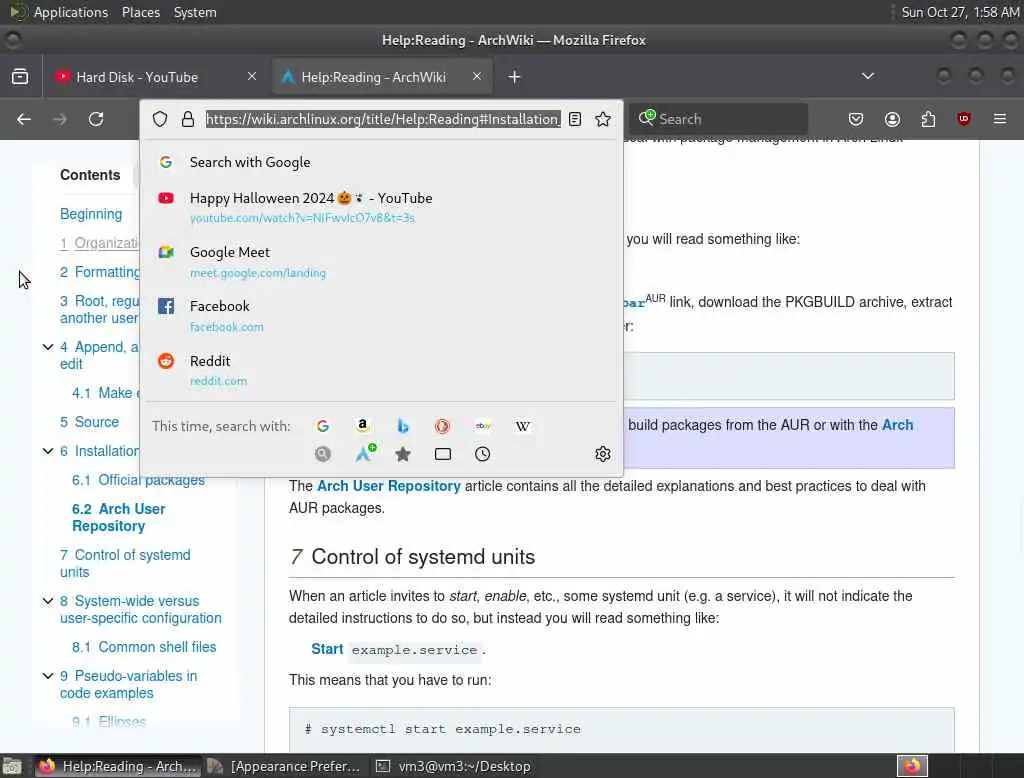
Task: Search this time with Google engine icon
Action: point(323,426)
